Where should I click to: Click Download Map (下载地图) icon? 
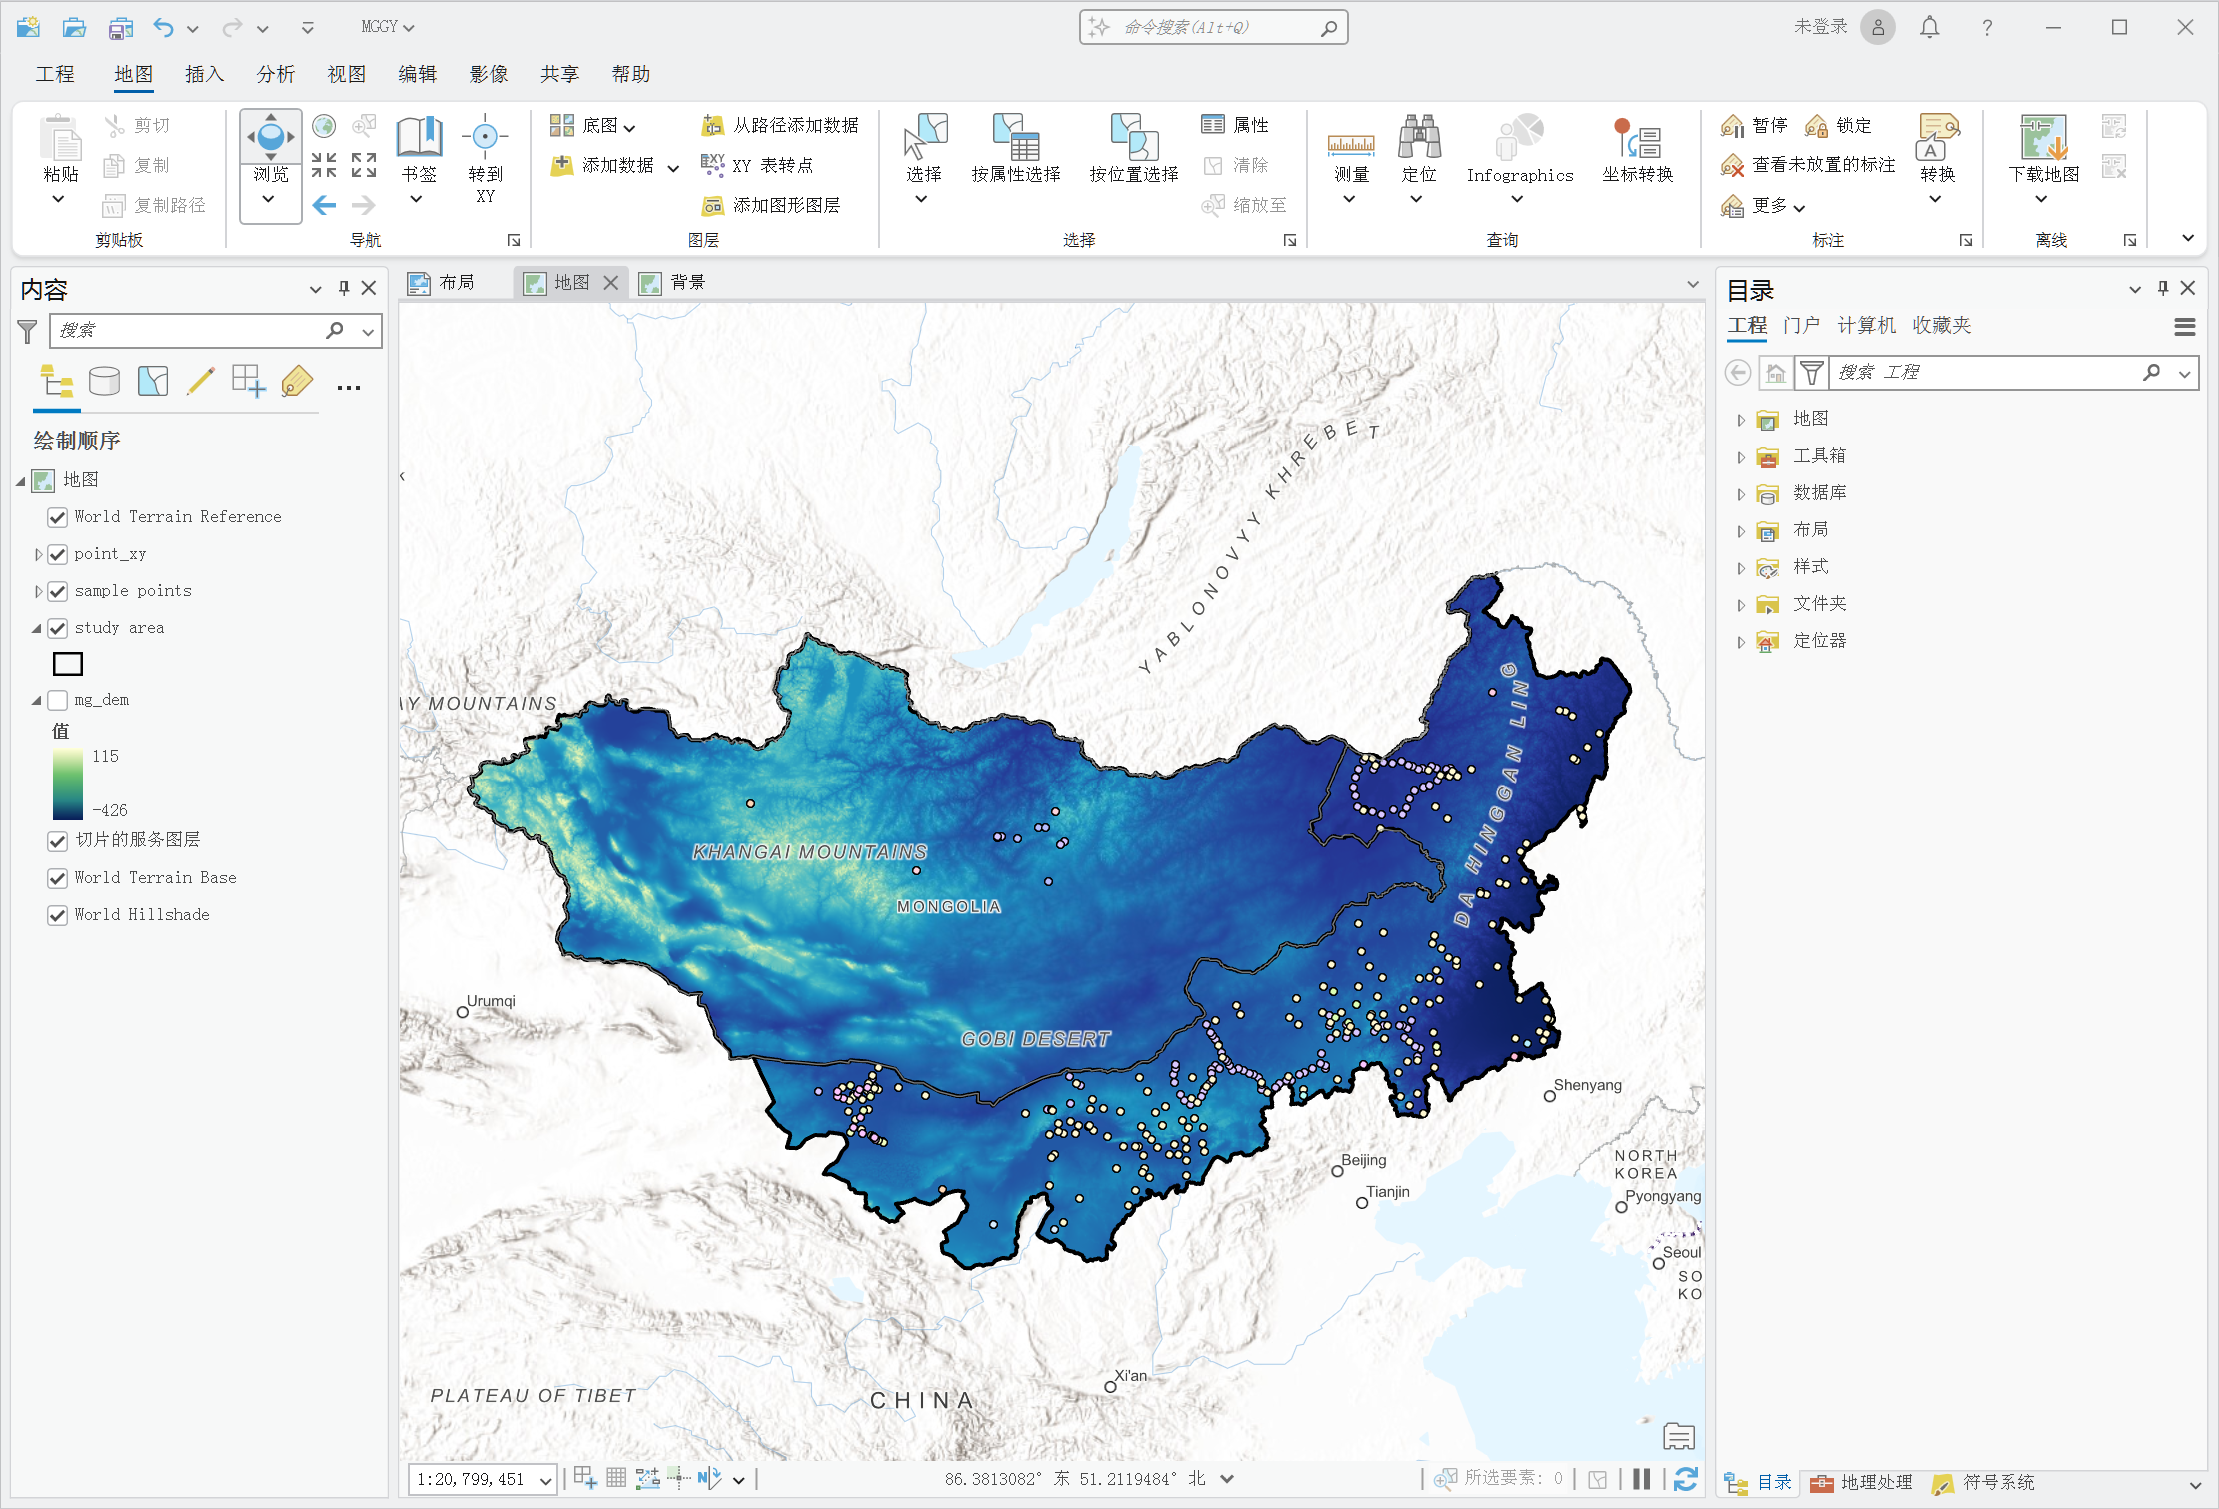click(x=2043, y=138)
